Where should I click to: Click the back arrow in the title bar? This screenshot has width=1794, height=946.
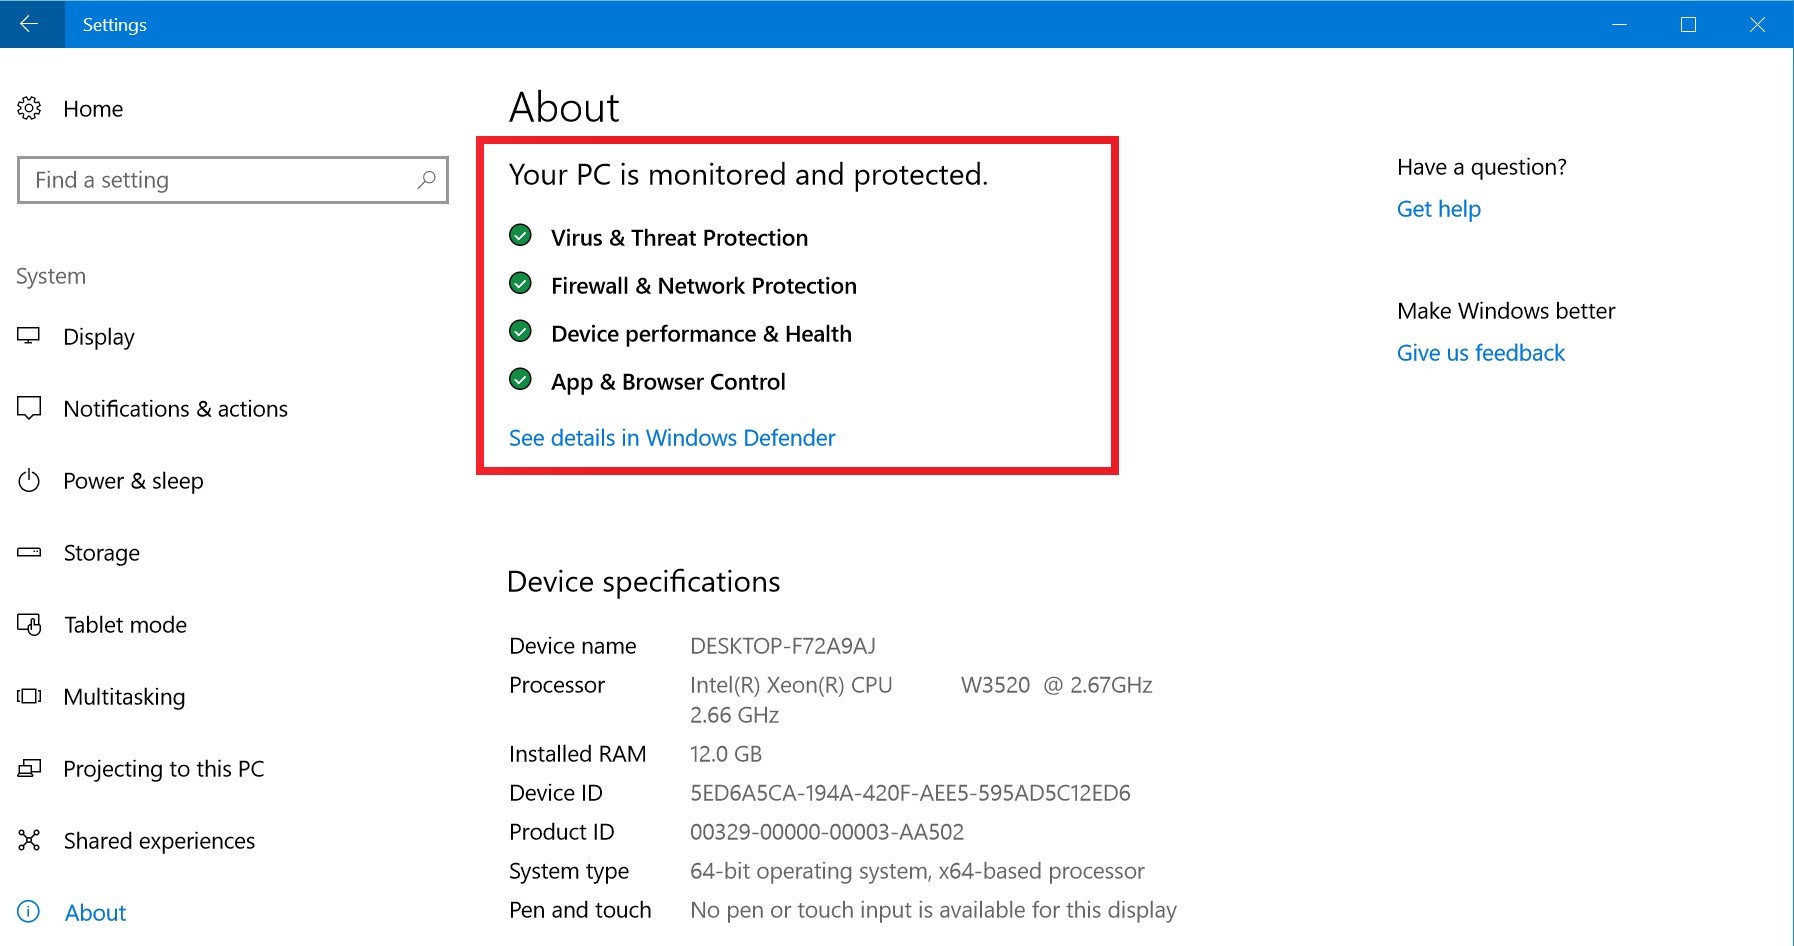[x=29, y=24]
